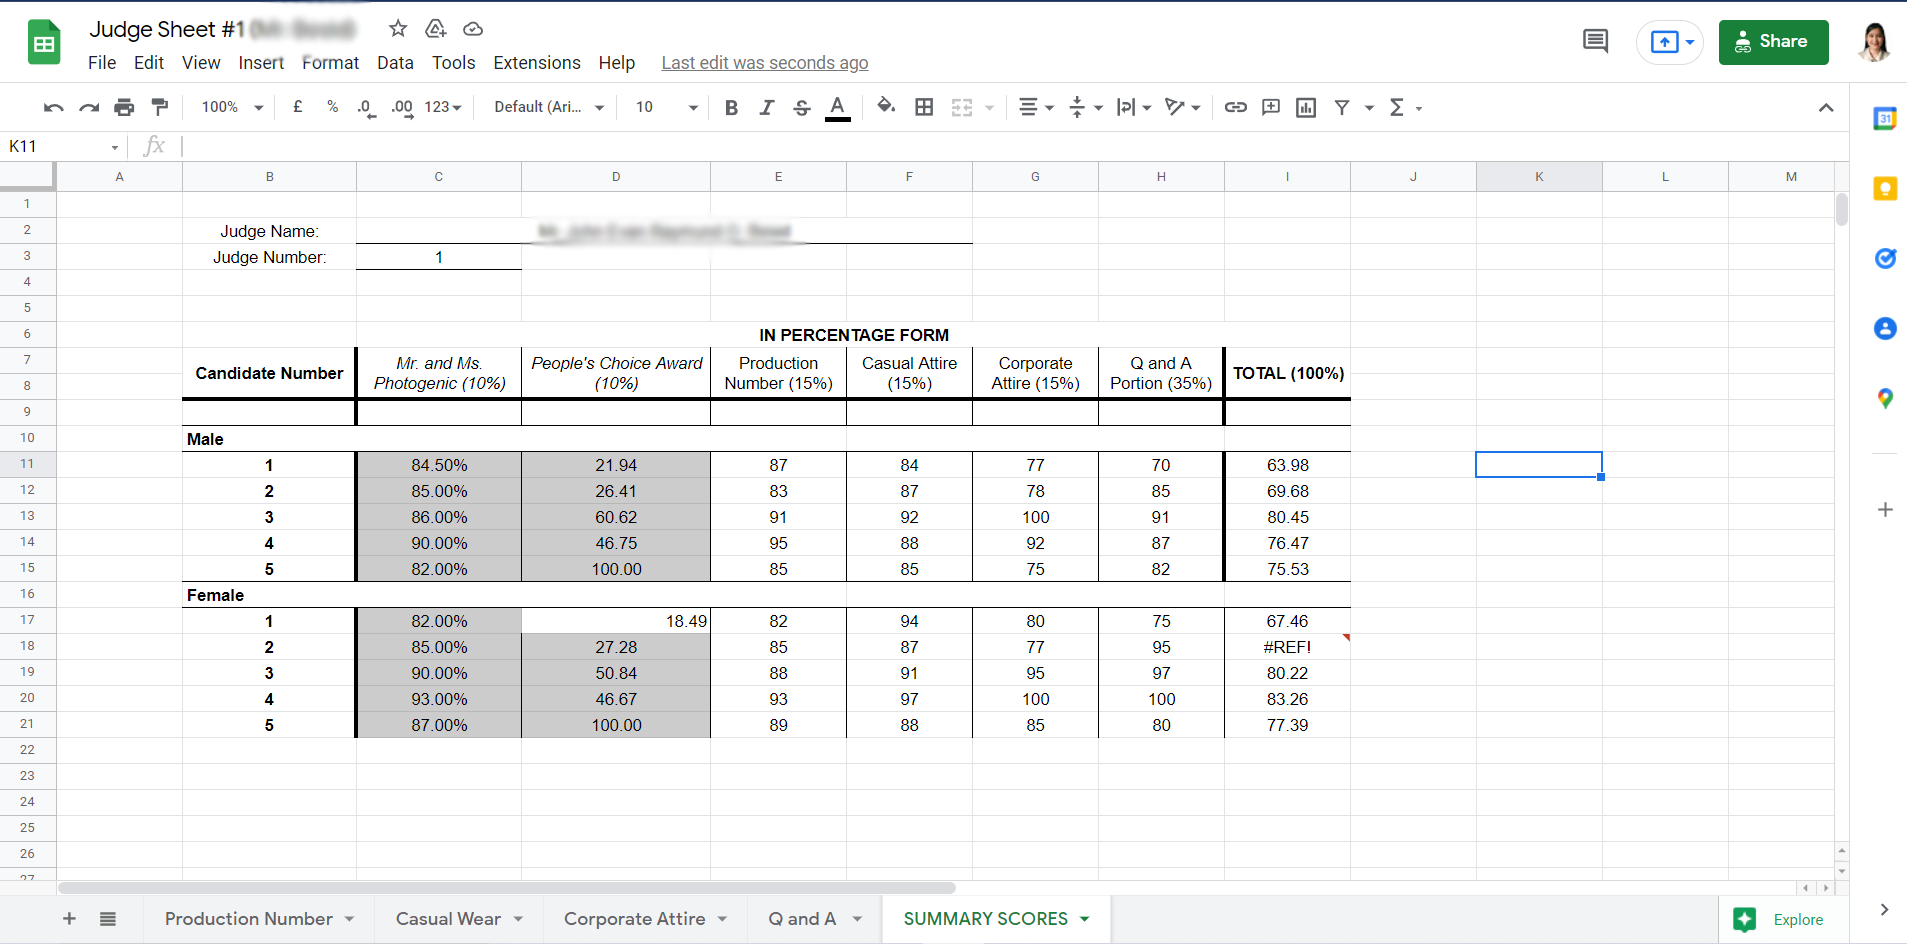1907x944 pixels.
Task: Open the comment history
Action: [x=1596, y=41]
